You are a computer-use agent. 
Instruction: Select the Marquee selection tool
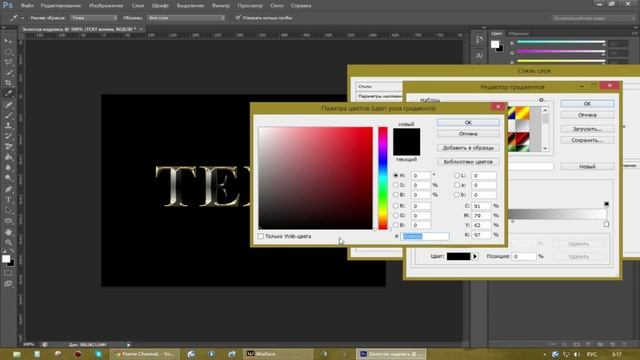click(8, 52)
